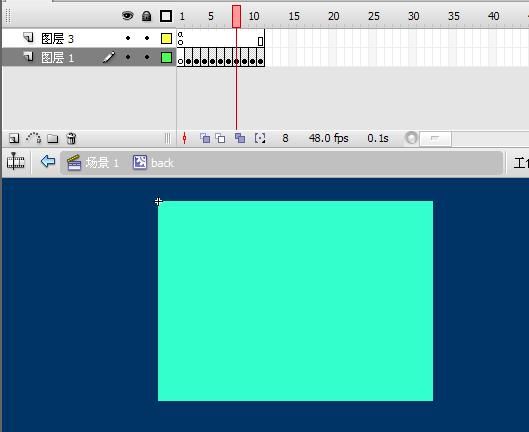Screen dimensions: 529x432
Task: Toggle lock dot for 图层 3
Action: pos(147,38)
